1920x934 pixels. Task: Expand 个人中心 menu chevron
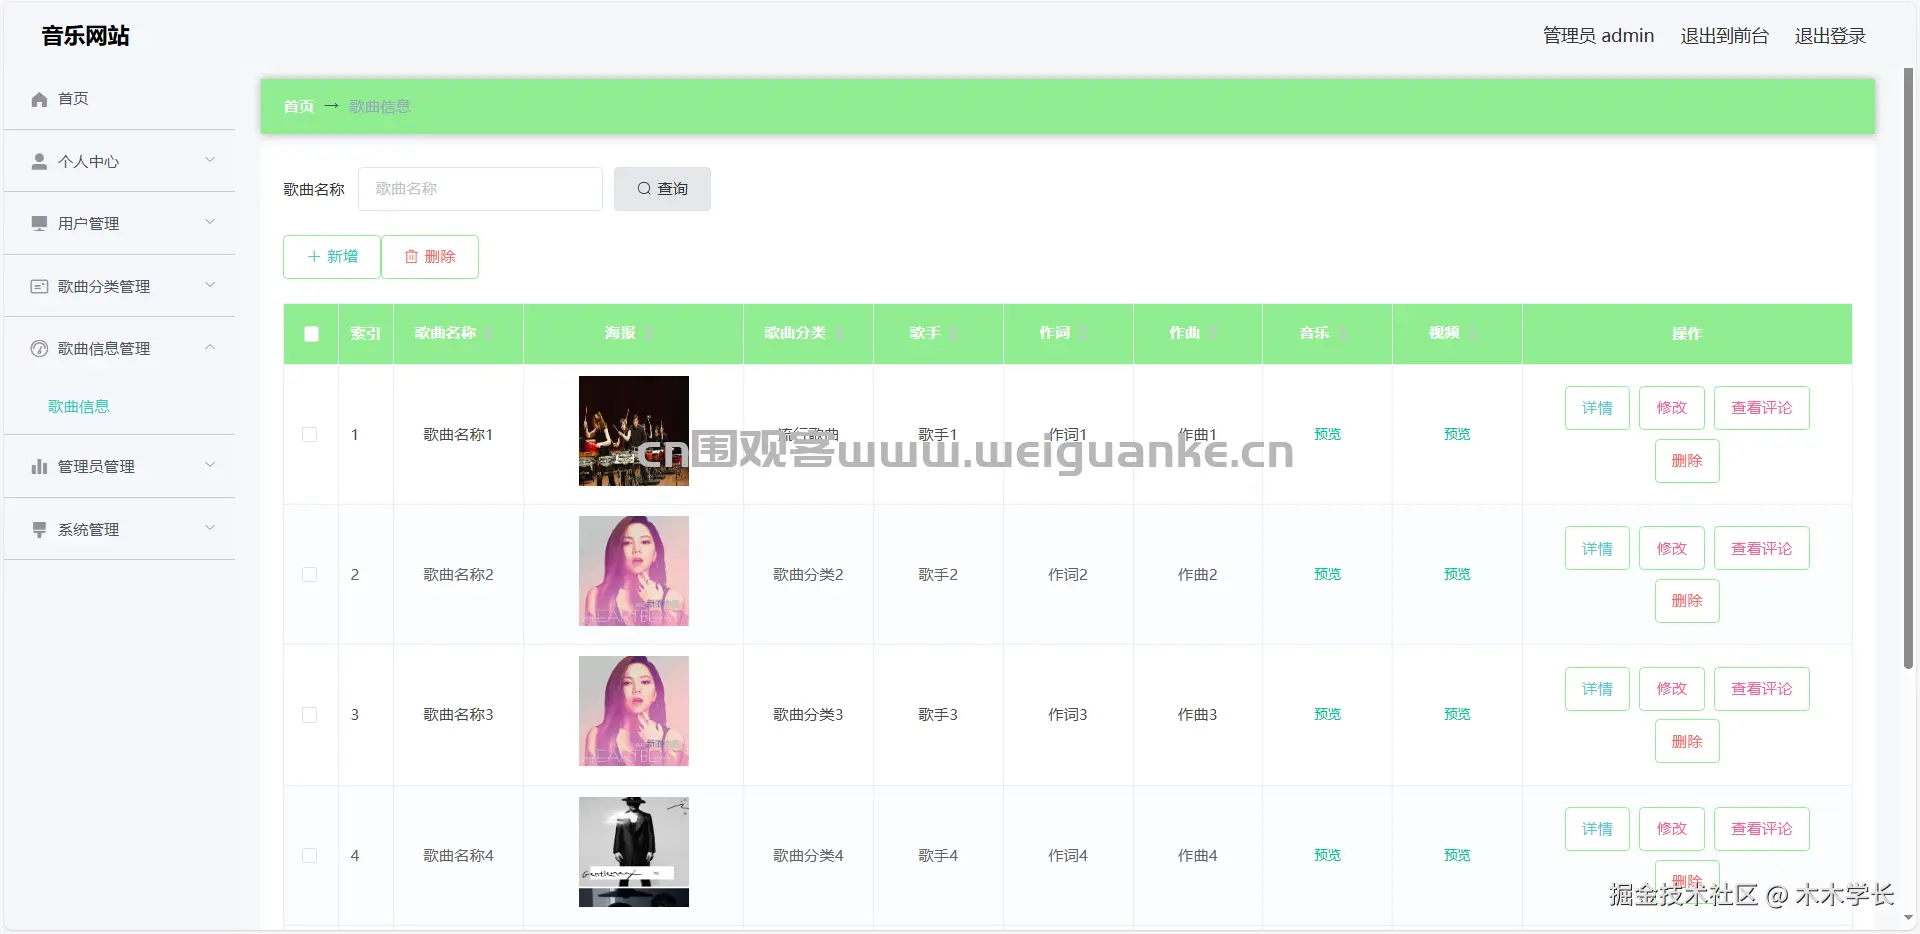click(210, 160)
